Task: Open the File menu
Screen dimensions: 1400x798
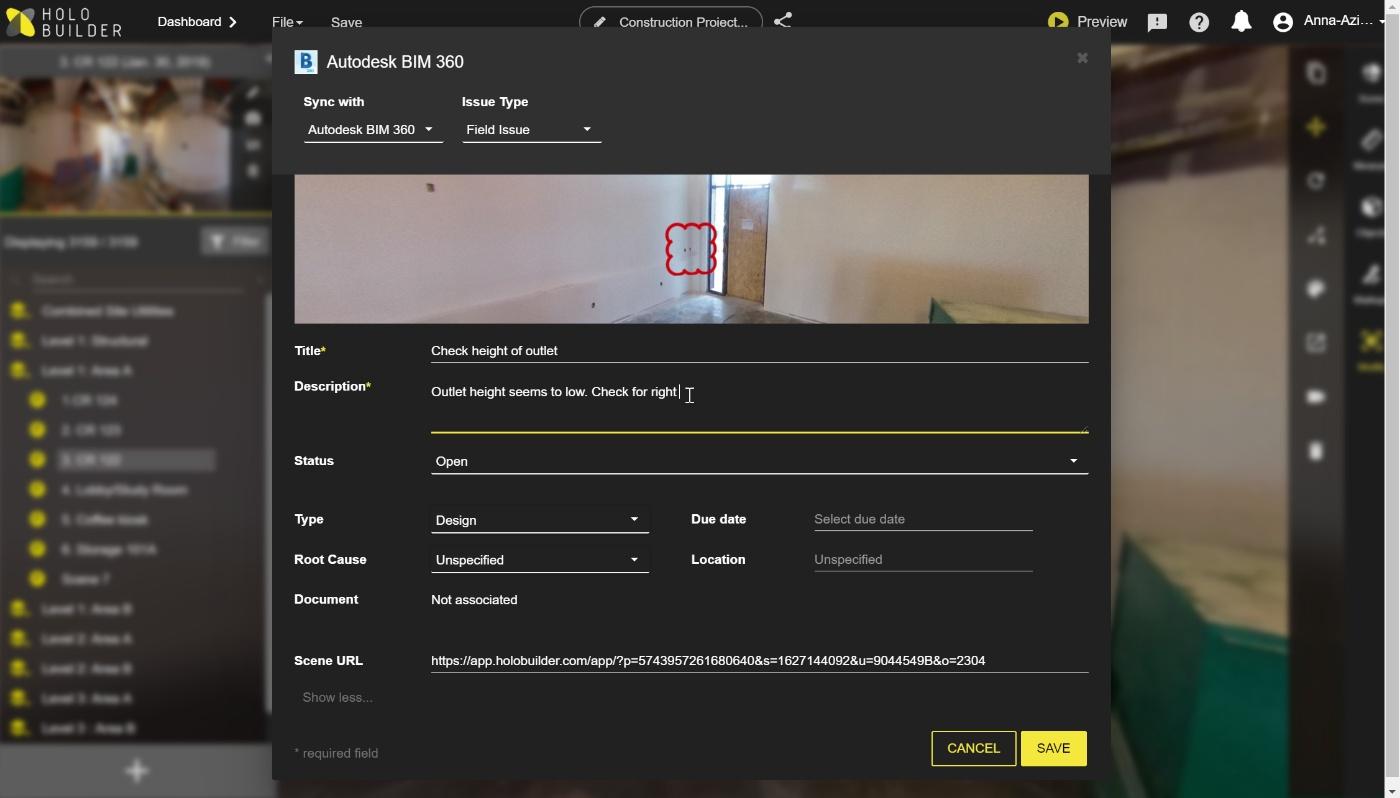Action: (287, 22)
